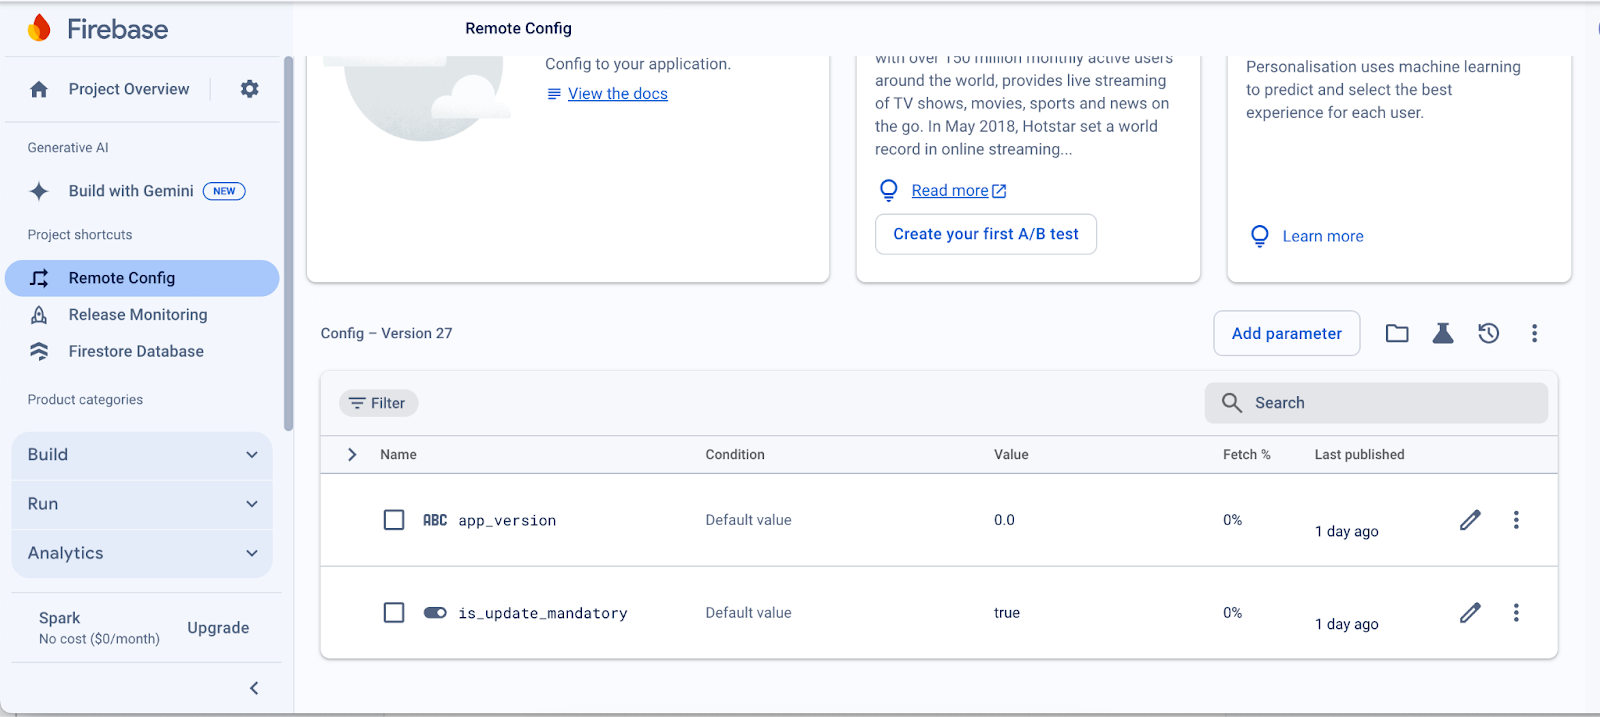Screen dimensions: 1600x717
Task: Select the app_version checkbox
Action: click(394, 520)
